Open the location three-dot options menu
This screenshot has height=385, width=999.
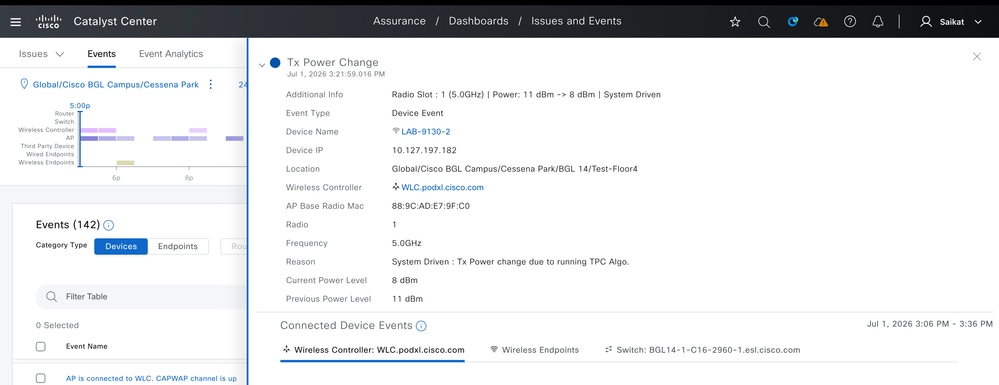(x=211, y=84)
